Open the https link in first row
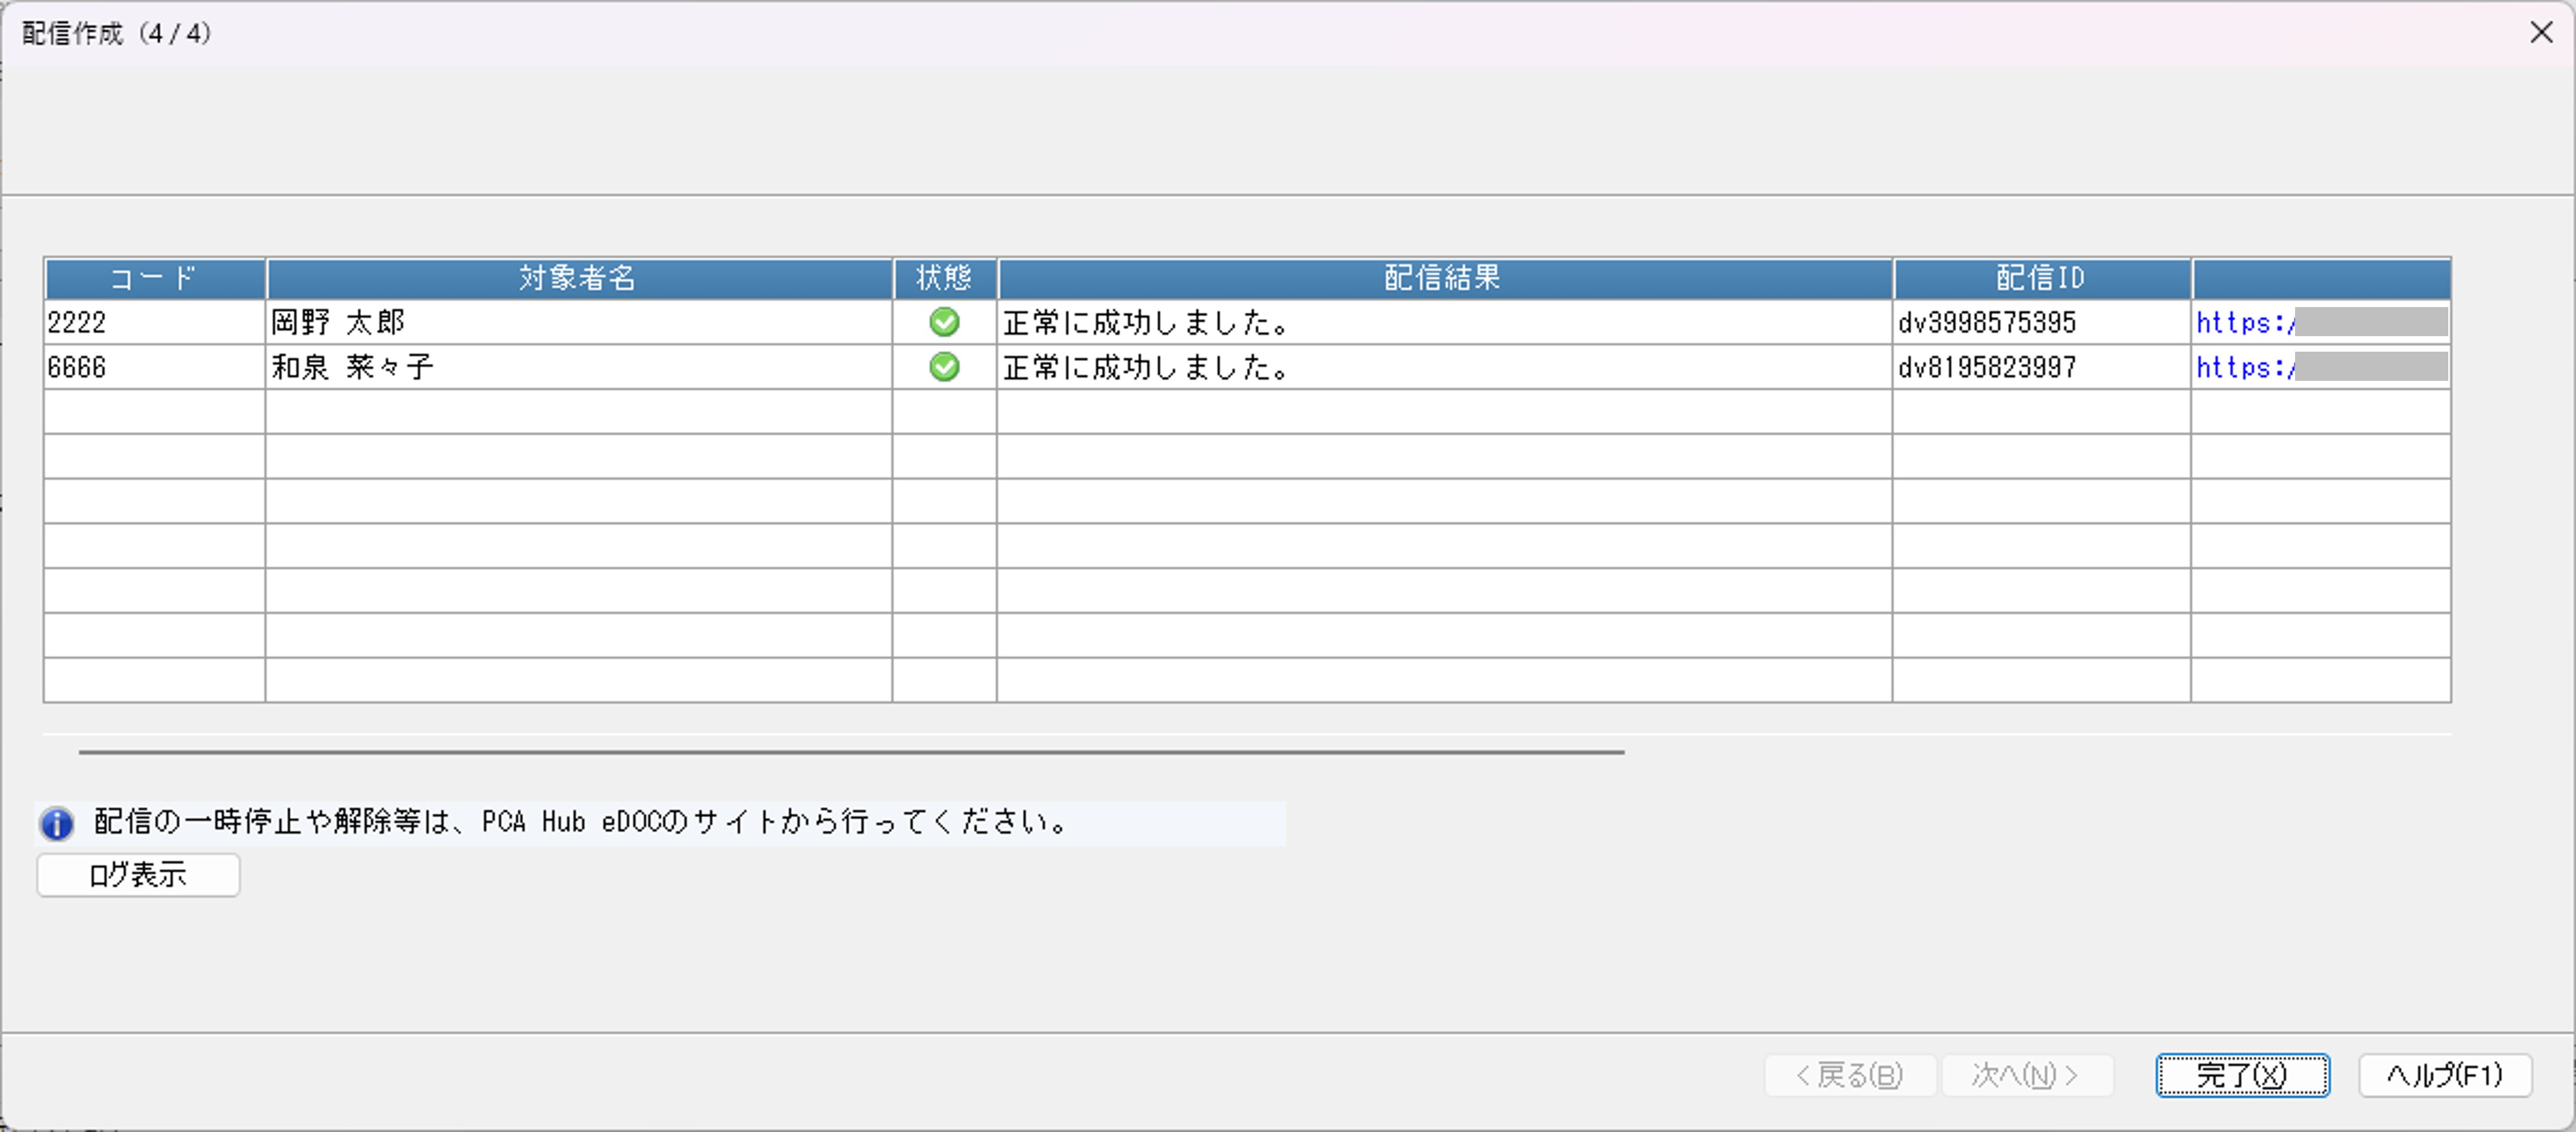The image size is (2576, 1132). pos(2244,322)
